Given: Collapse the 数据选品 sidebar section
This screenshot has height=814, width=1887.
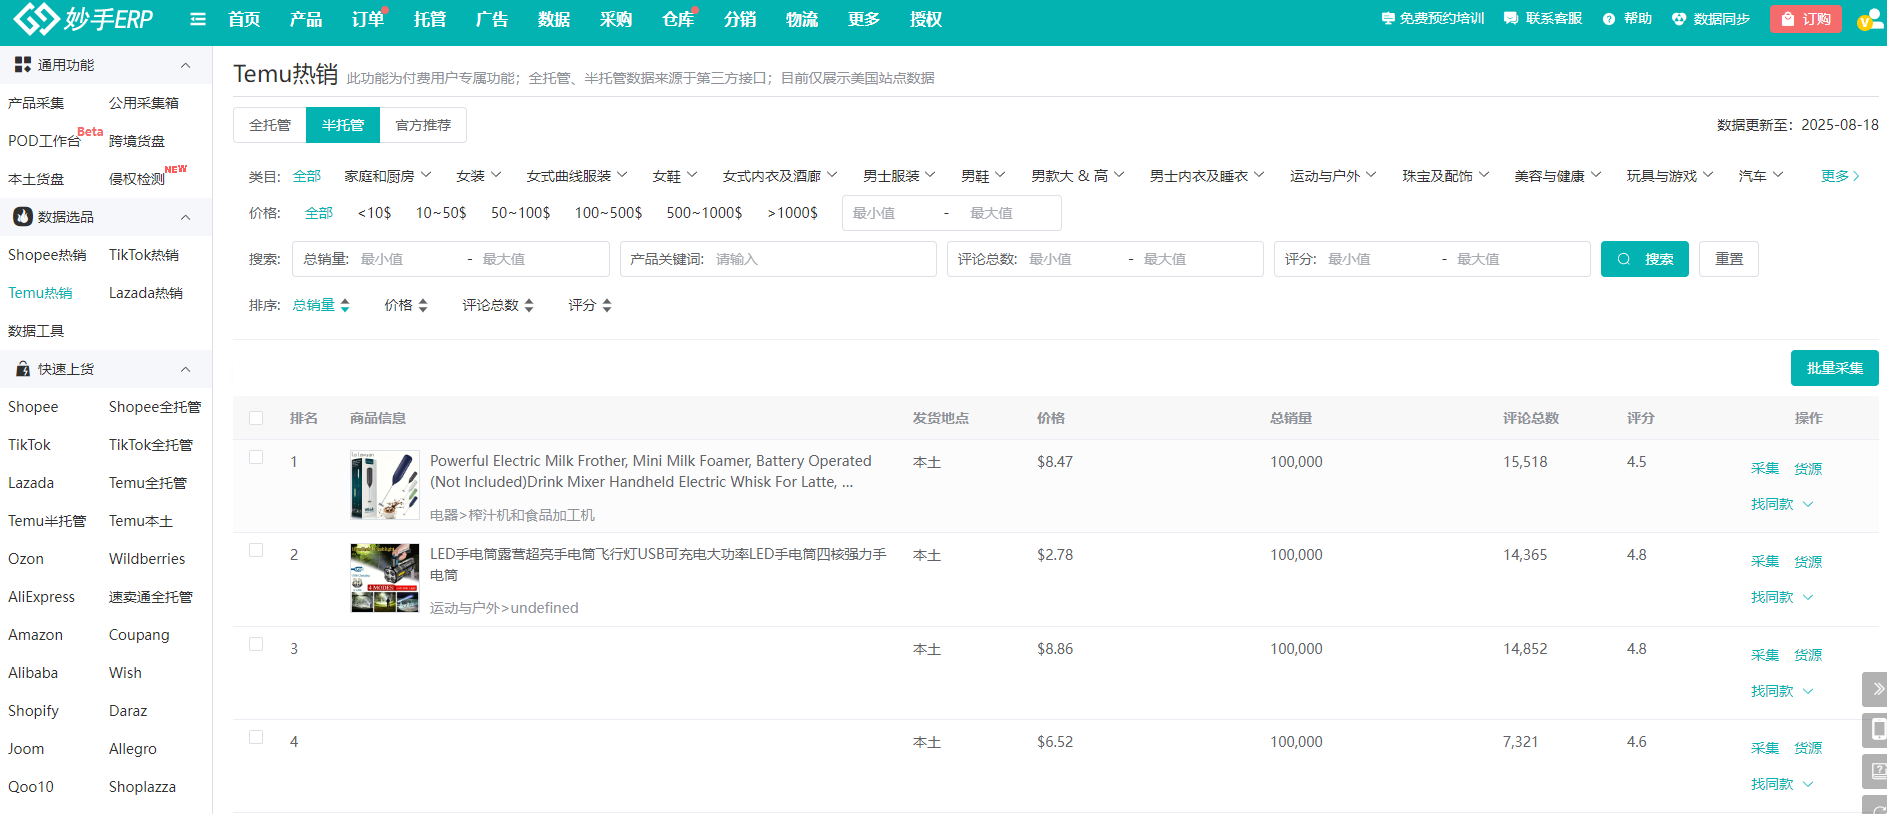Looking at the screenshot, I should (185, 217).
